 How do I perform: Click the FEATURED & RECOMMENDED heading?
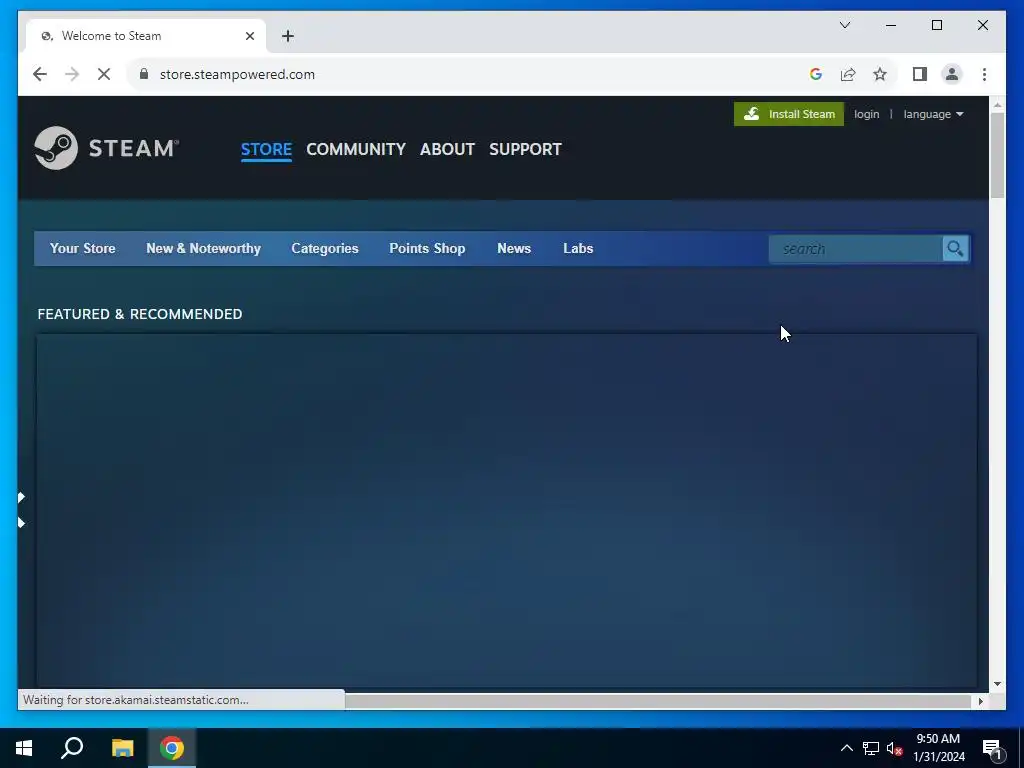click(140, 314)
